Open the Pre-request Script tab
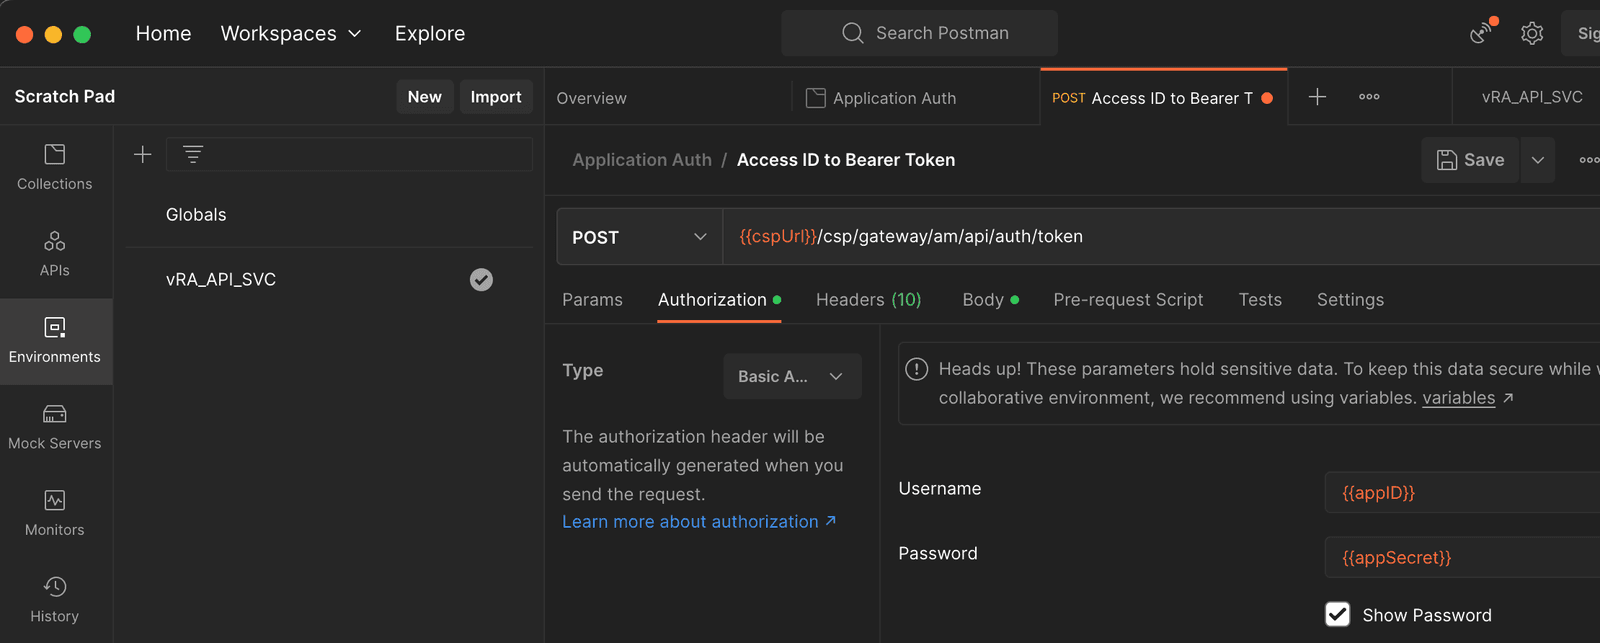The image size is (1600, 643). (1128, 300)
